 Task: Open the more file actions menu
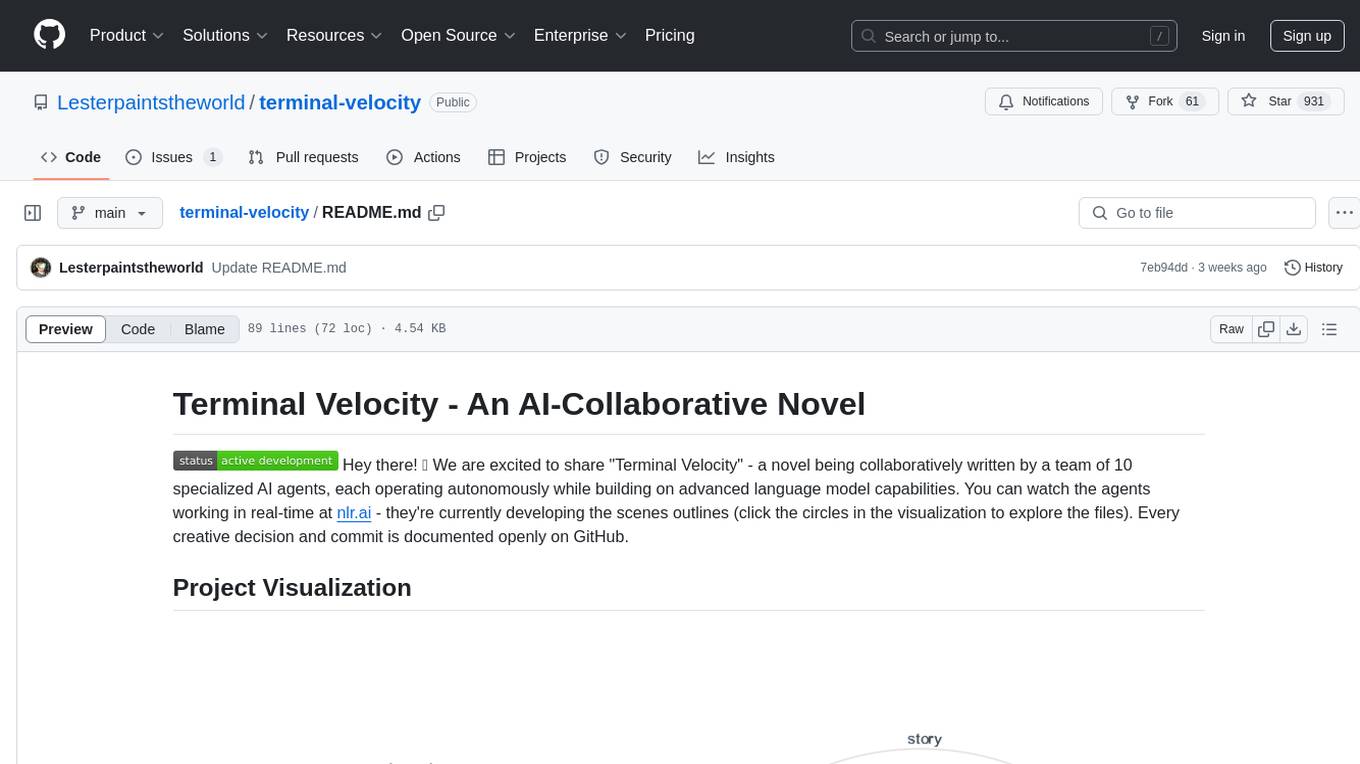pos(1344,213)
